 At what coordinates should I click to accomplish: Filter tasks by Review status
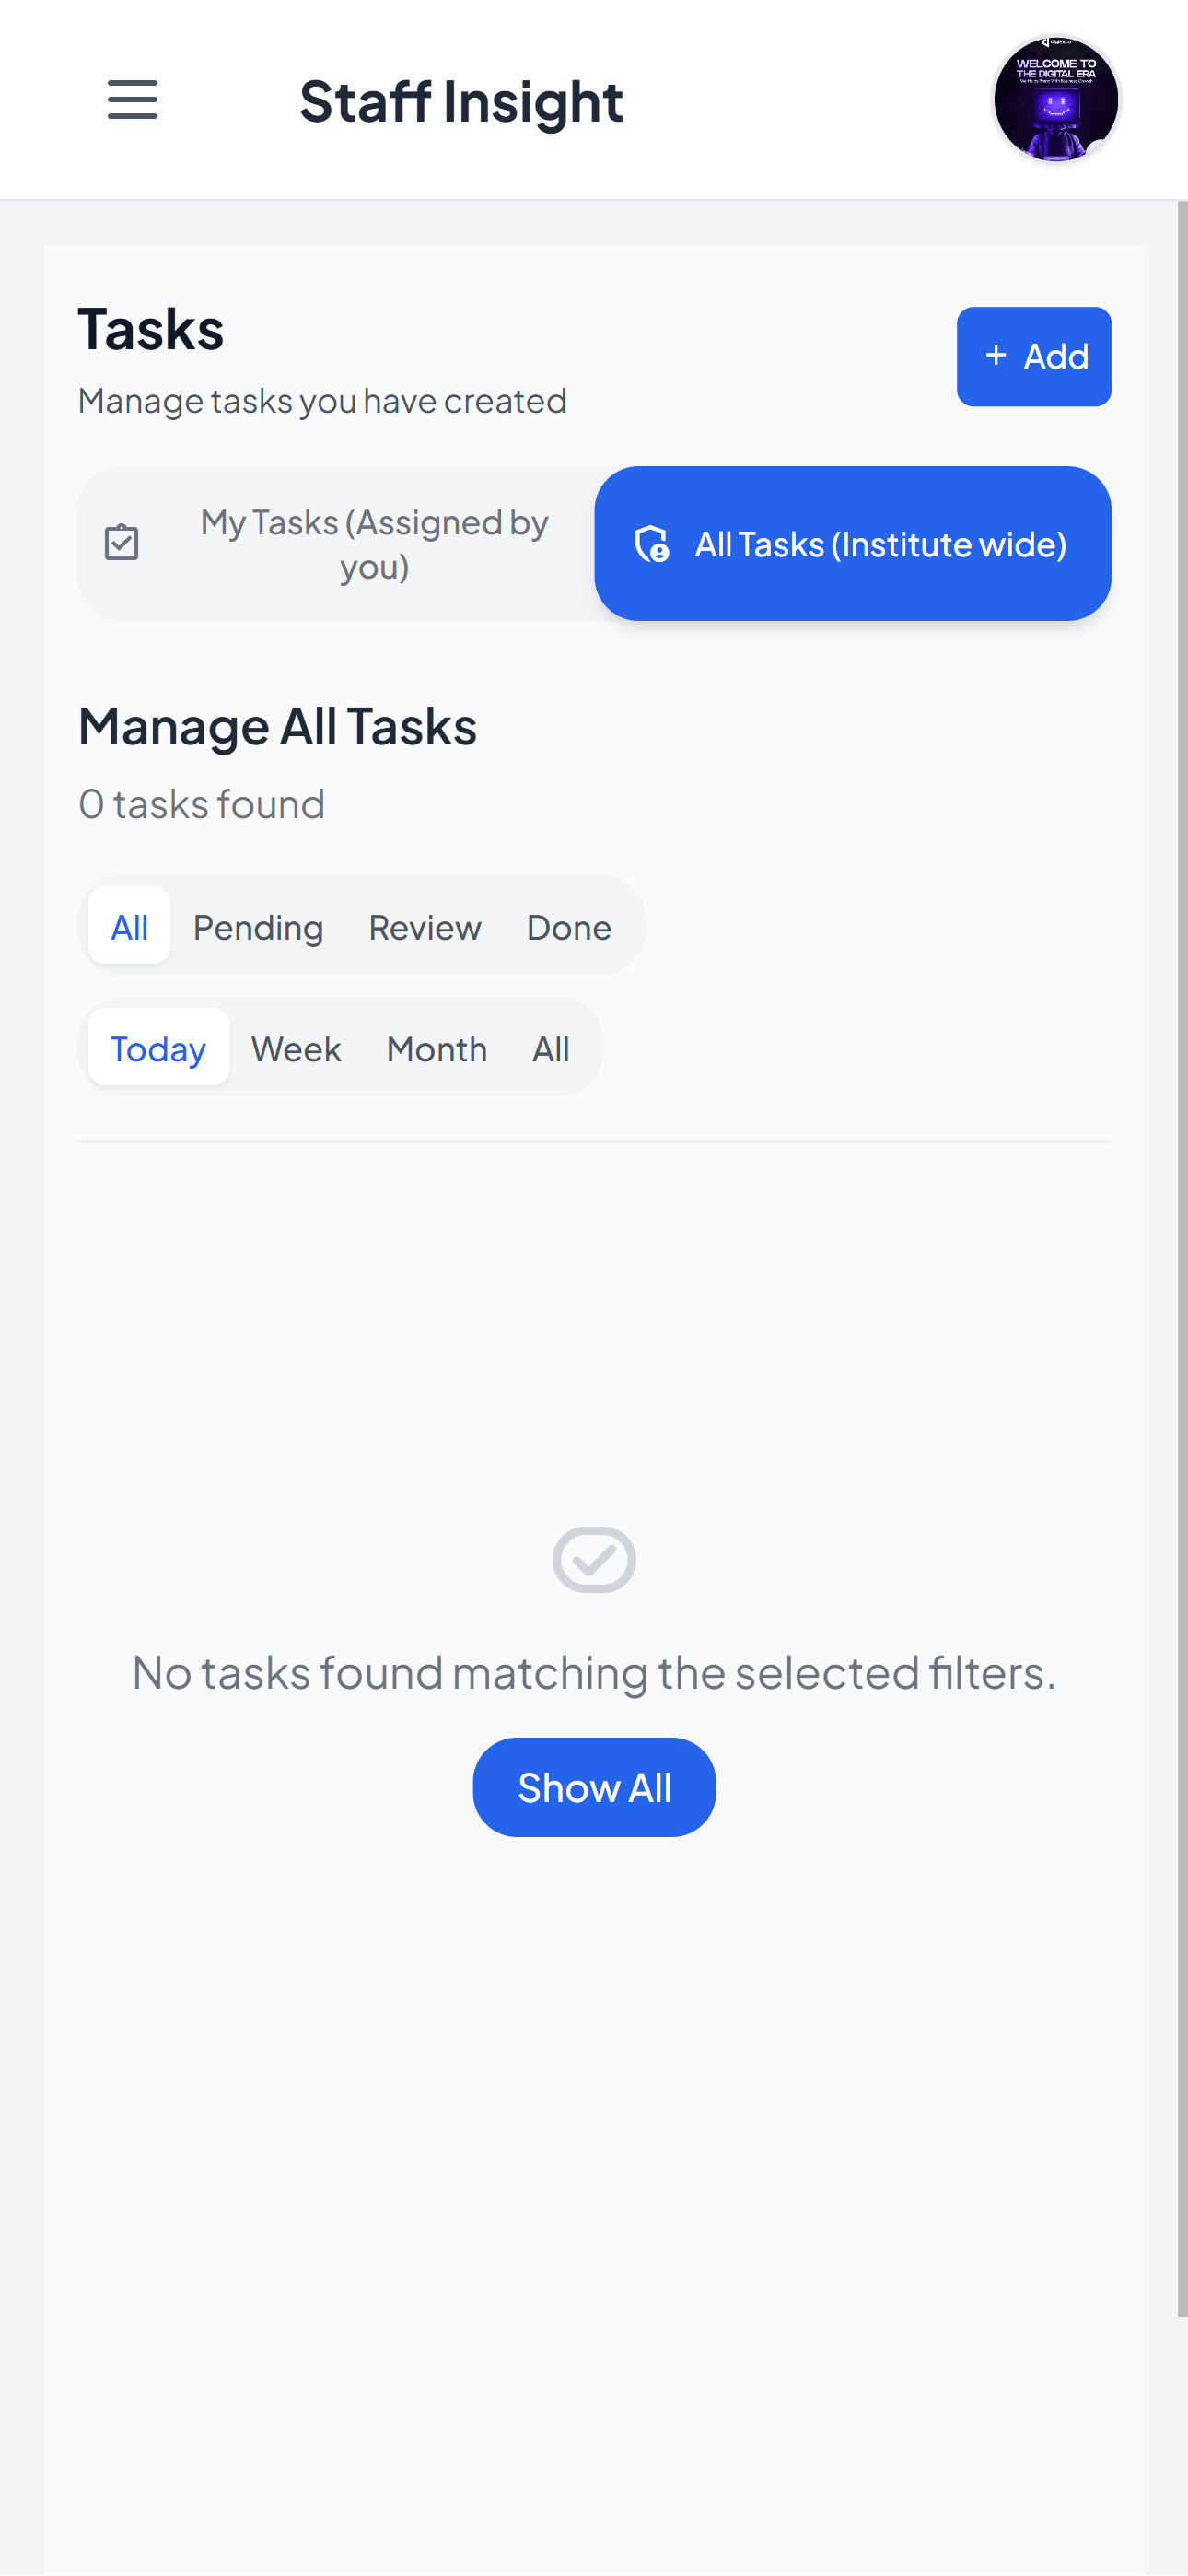tap(425, 926)
